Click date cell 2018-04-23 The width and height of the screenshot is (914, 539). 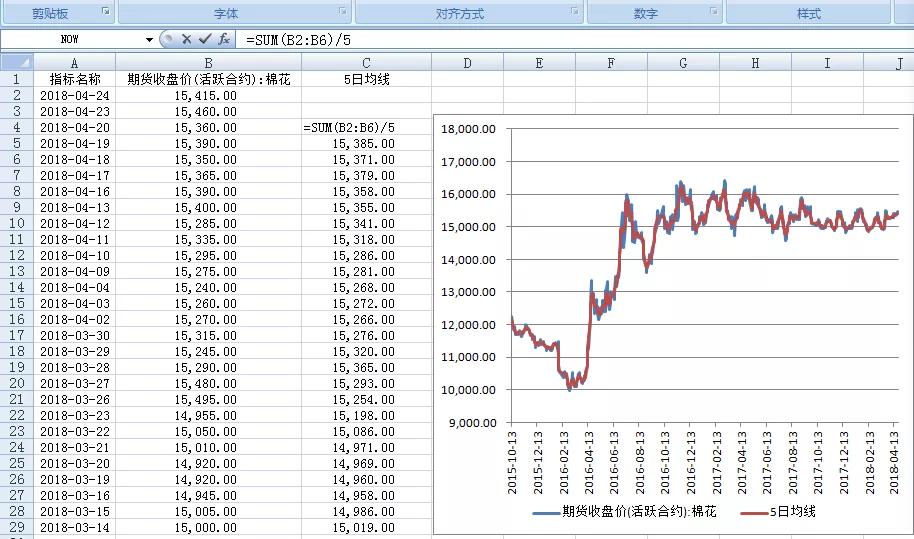pos(75,111)
